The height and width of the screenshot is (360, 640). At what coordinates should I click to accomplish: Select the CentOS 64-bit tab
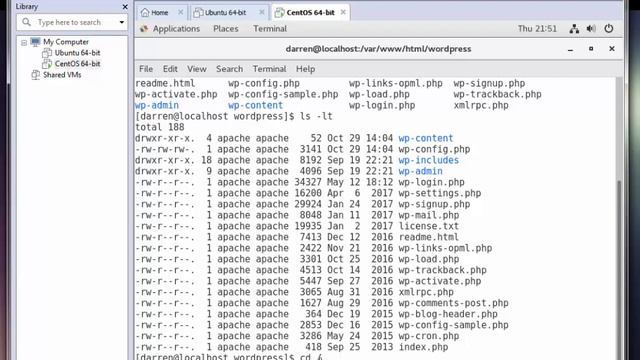click(x=311, y=12)
